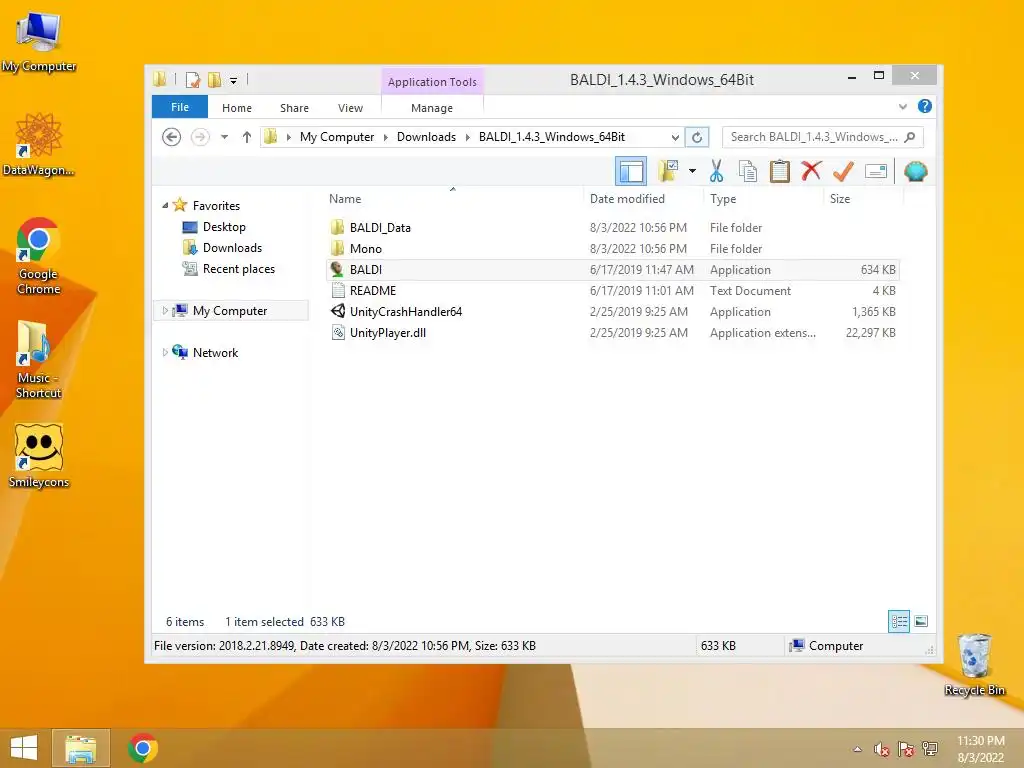Open the recent locations dropdown
The image size is (1024, 768).
coord(224,137)
